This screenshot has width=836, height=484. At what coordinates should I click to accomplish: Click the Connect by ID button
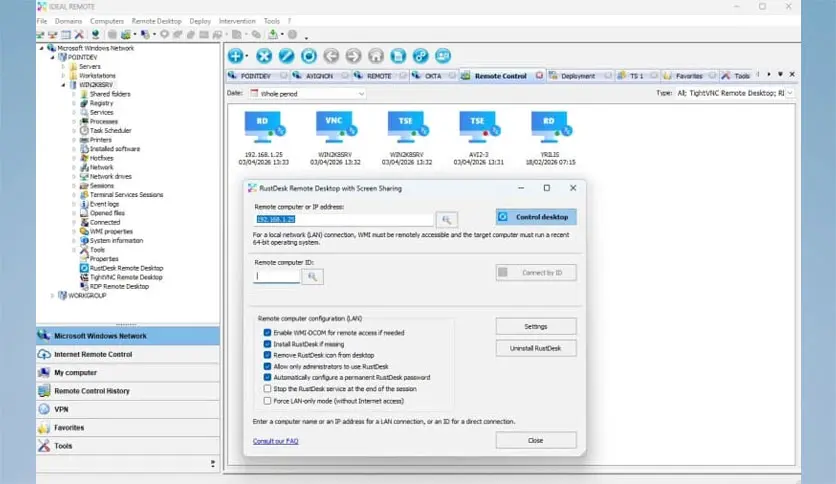536,272
